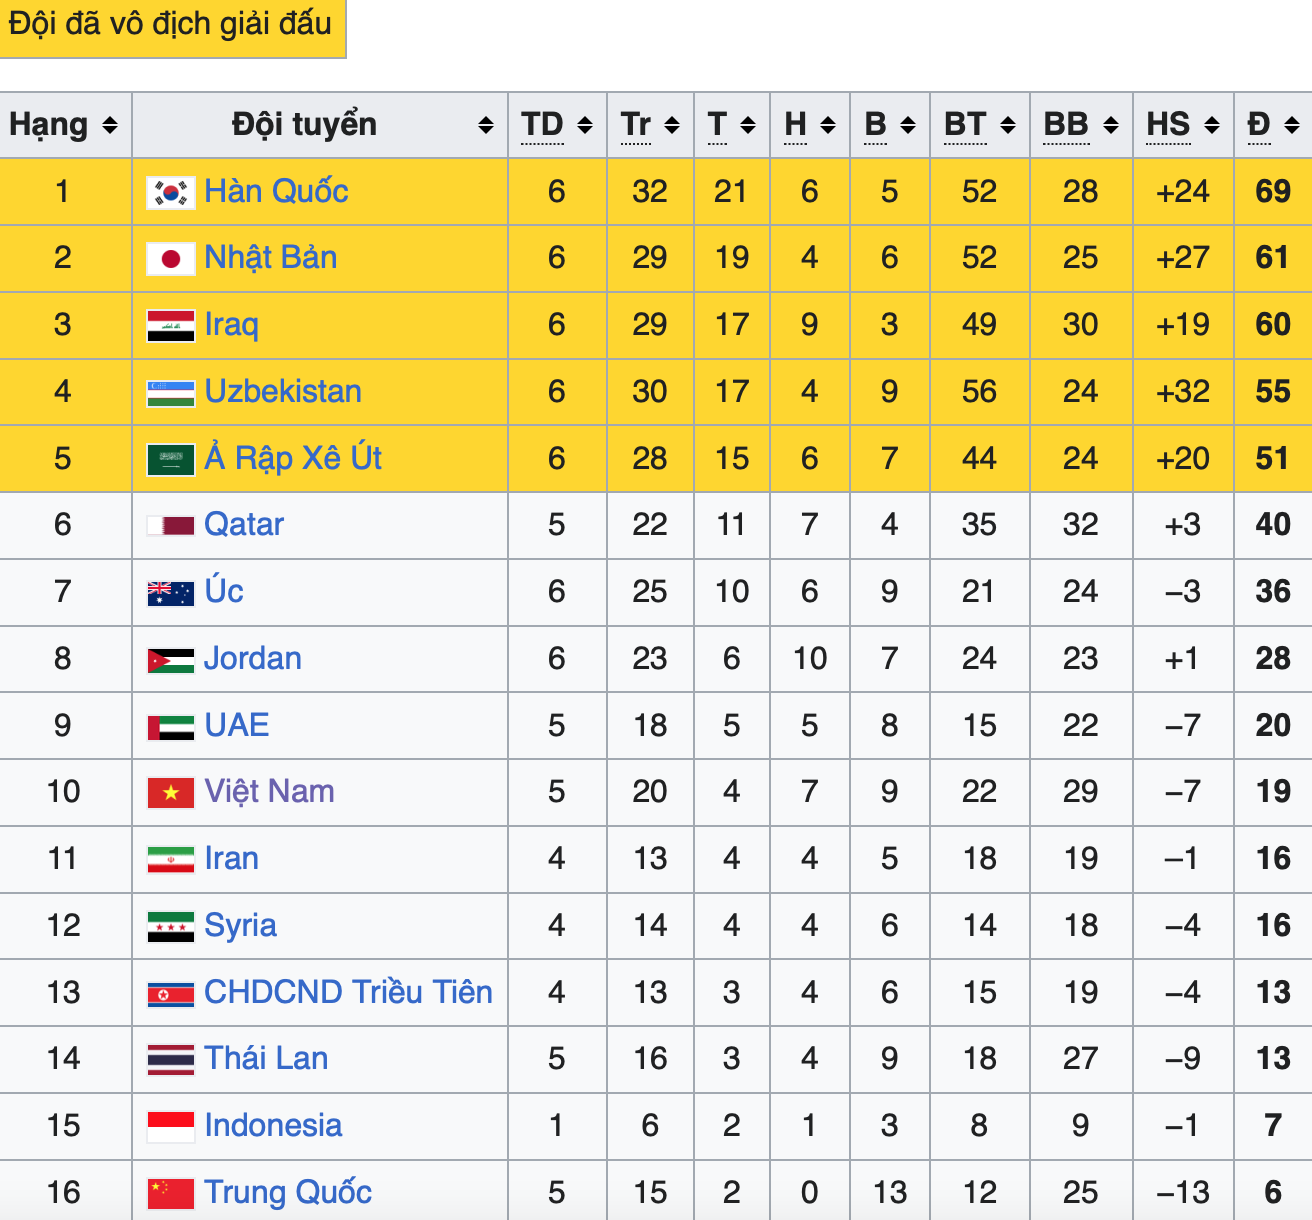Click the Thailand flag icon
Image resolution: width=1312 pixels, height=1220 pixels.
(x=170, y=1060)
